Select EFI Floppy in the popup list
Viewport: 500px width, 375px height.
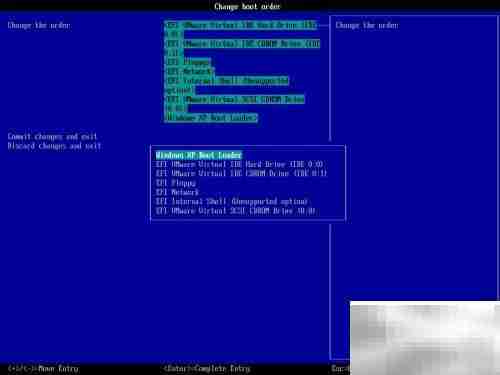coord(176,183)
